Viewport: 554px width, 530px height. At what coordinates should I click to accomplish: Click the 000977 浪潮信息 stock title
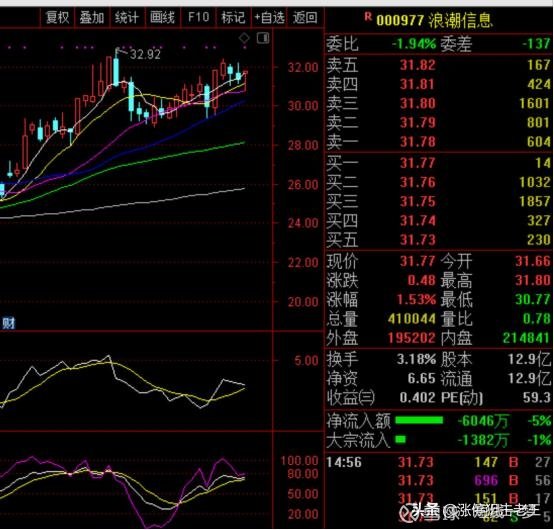pos(434,20)
